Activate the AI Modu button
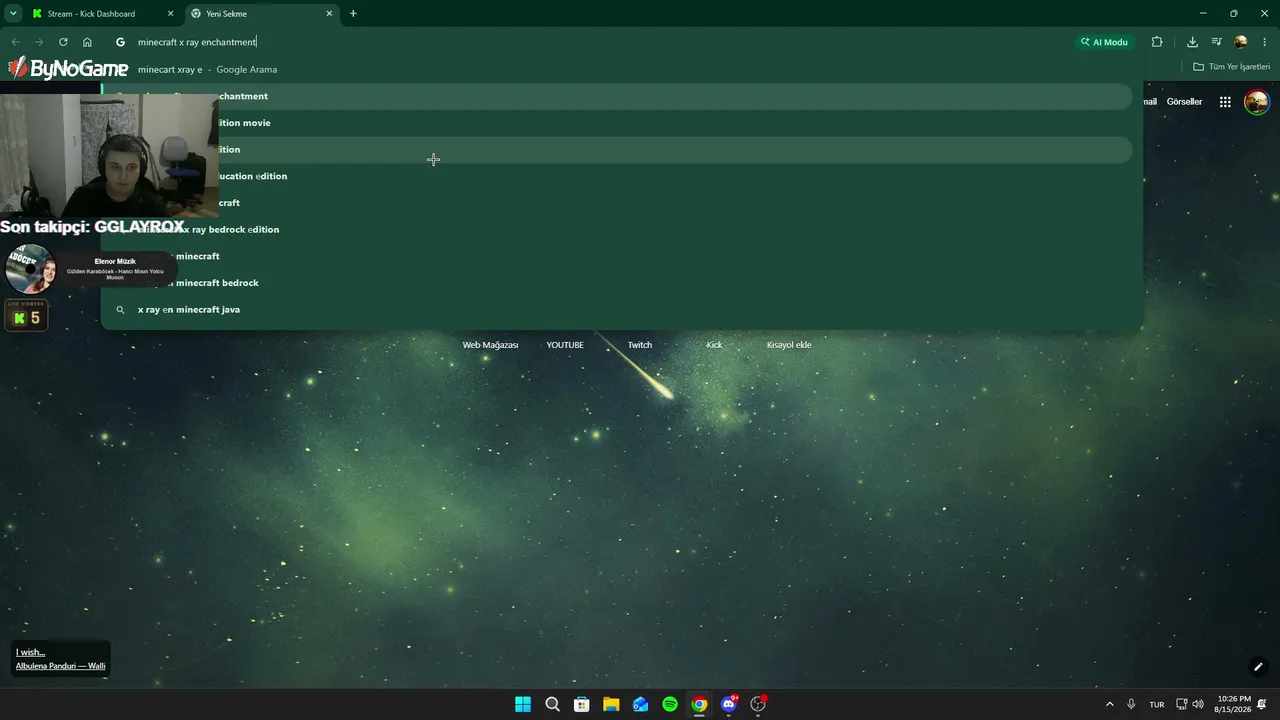The height and width of the screenshot is (720, 1280). tap(1104, 42)
